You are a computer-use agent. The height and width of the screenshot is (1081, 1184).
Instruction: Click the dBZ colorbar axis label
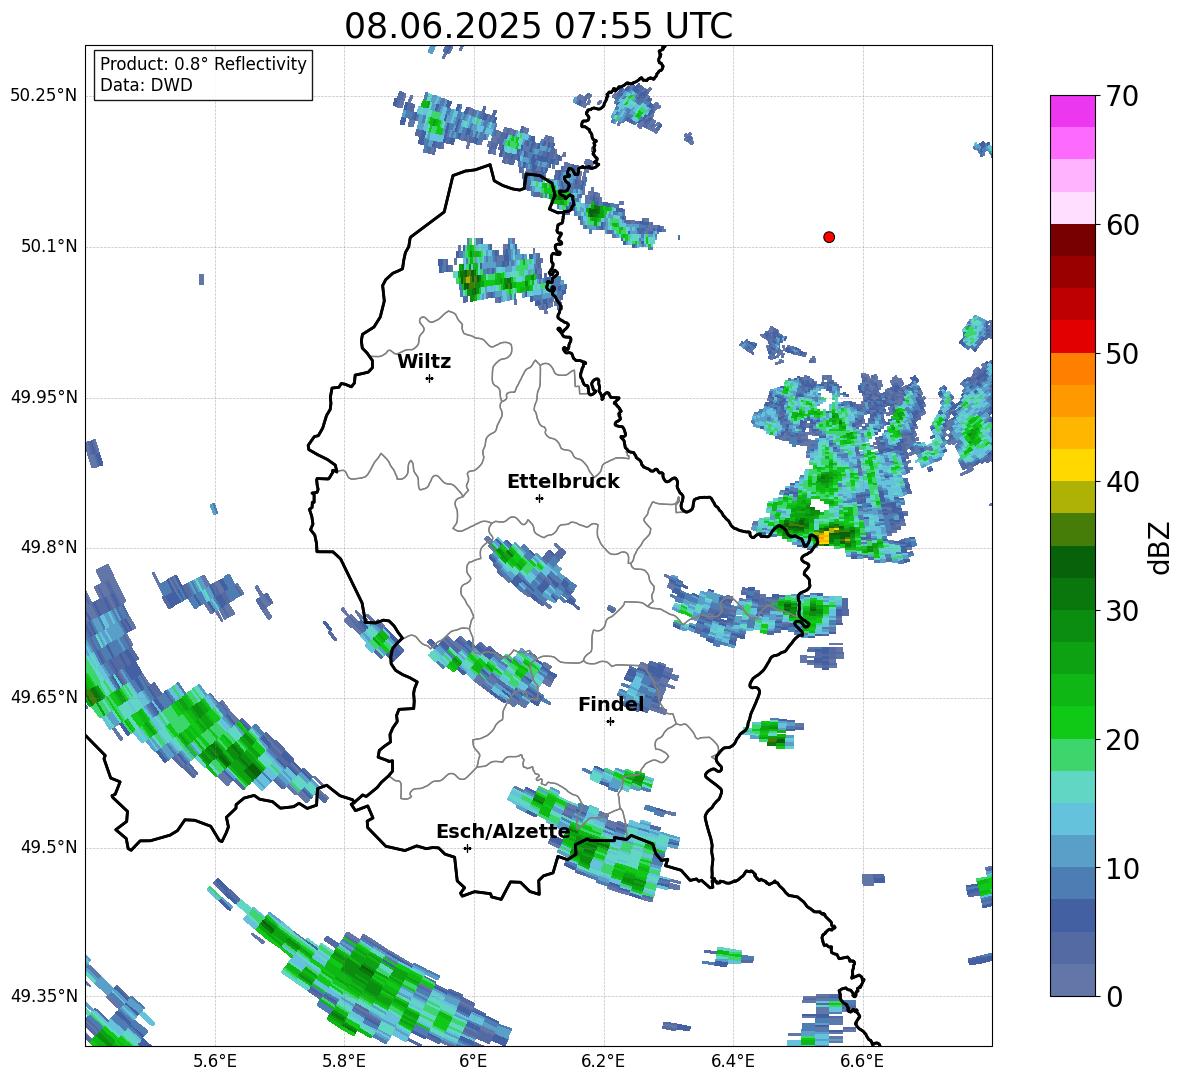coord(1161,547)
